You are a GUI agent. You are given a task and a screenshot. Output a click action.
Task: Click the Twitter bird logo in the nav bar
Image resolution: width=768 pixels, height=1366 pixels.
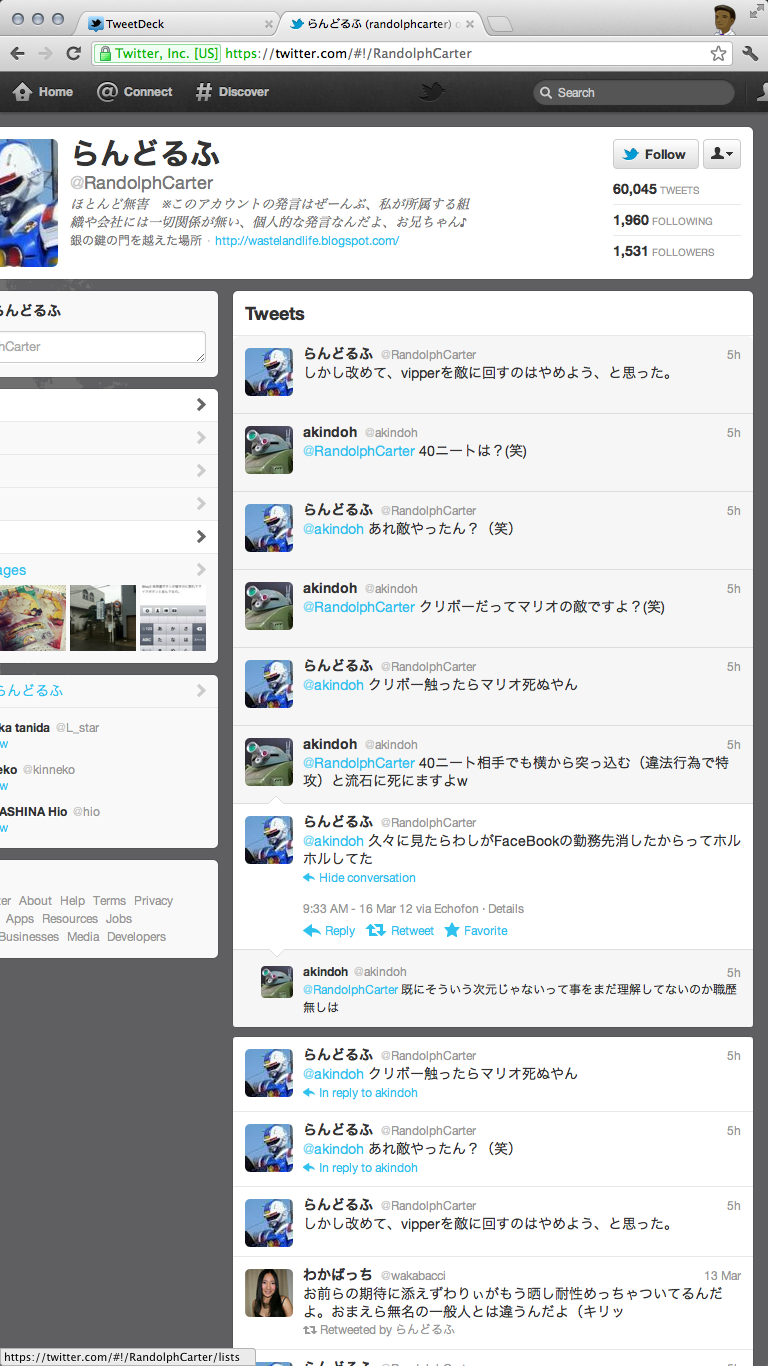(432, 92)
